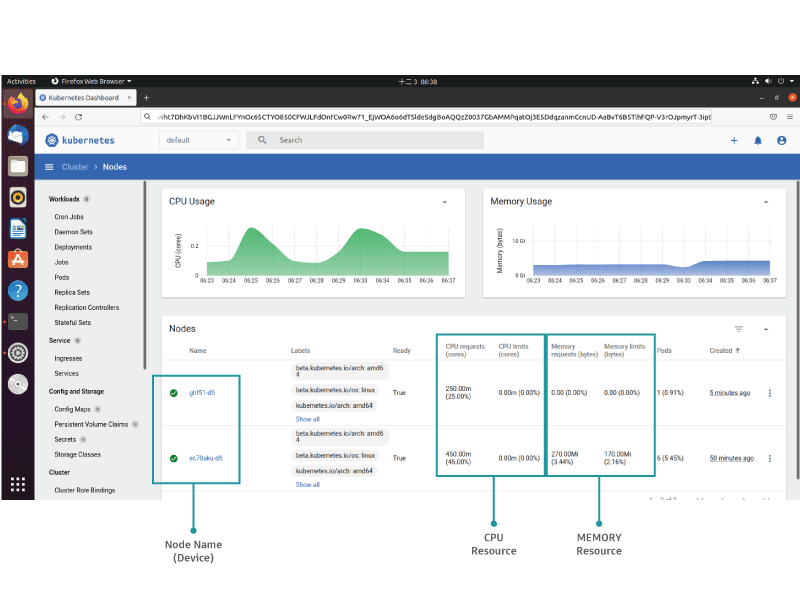Open the user account icon
Viewport: 800px width, 600px height.
781,140
